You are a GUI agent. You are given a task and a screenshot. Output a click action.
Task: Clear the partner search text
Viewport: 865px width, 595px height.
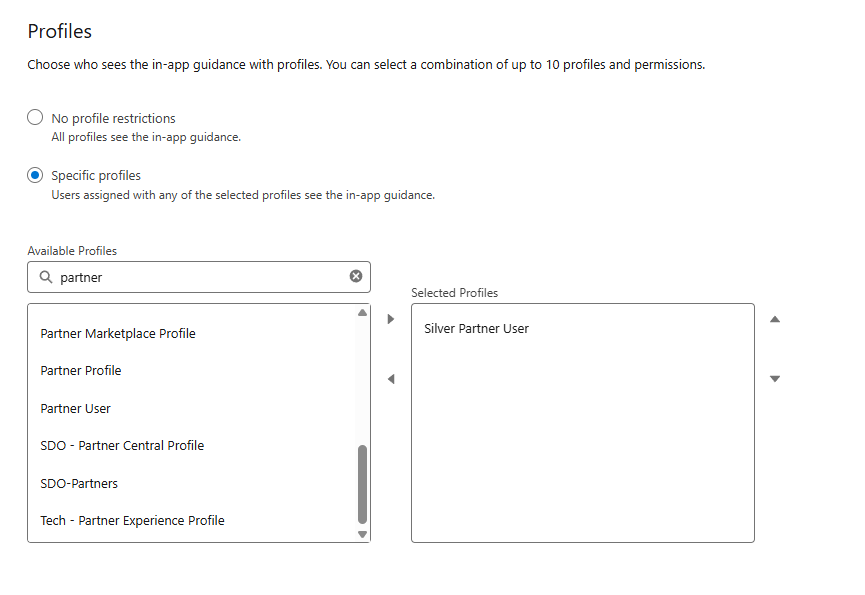[356, 277]
